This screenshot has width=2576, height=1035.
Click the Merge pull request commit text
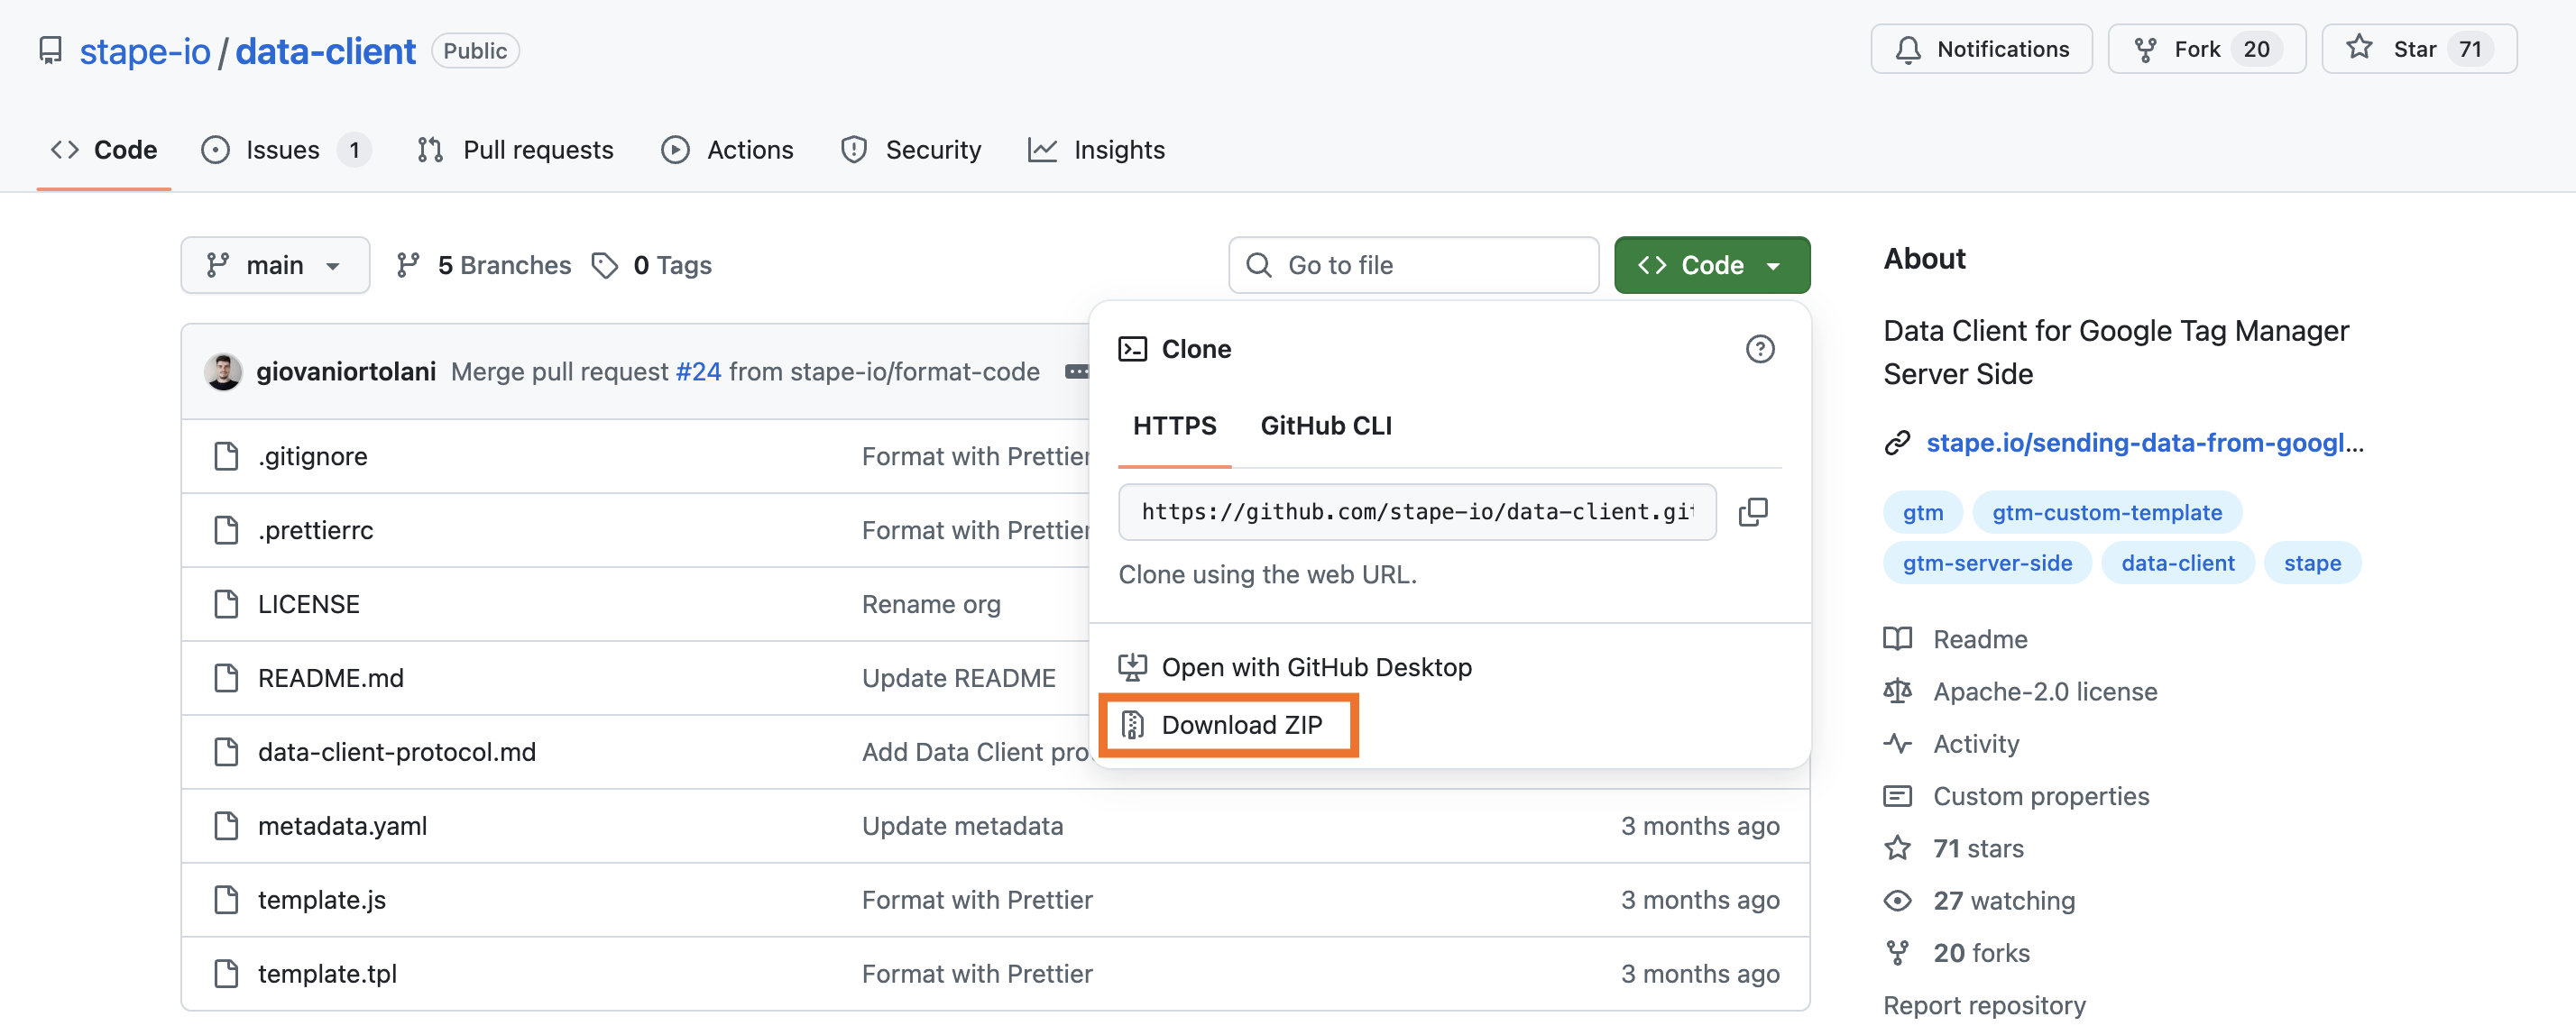(x=559, y=371)
